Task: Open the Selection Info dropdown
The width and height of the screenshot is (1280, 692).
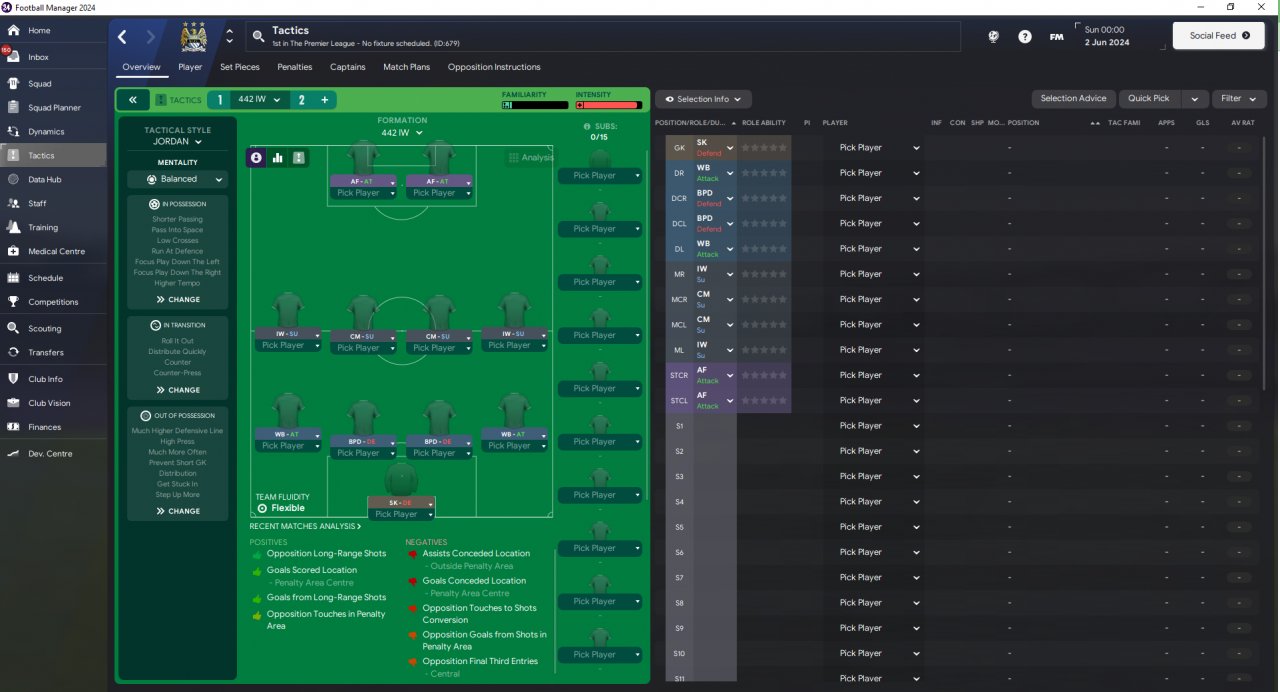Action: [703, 99]
